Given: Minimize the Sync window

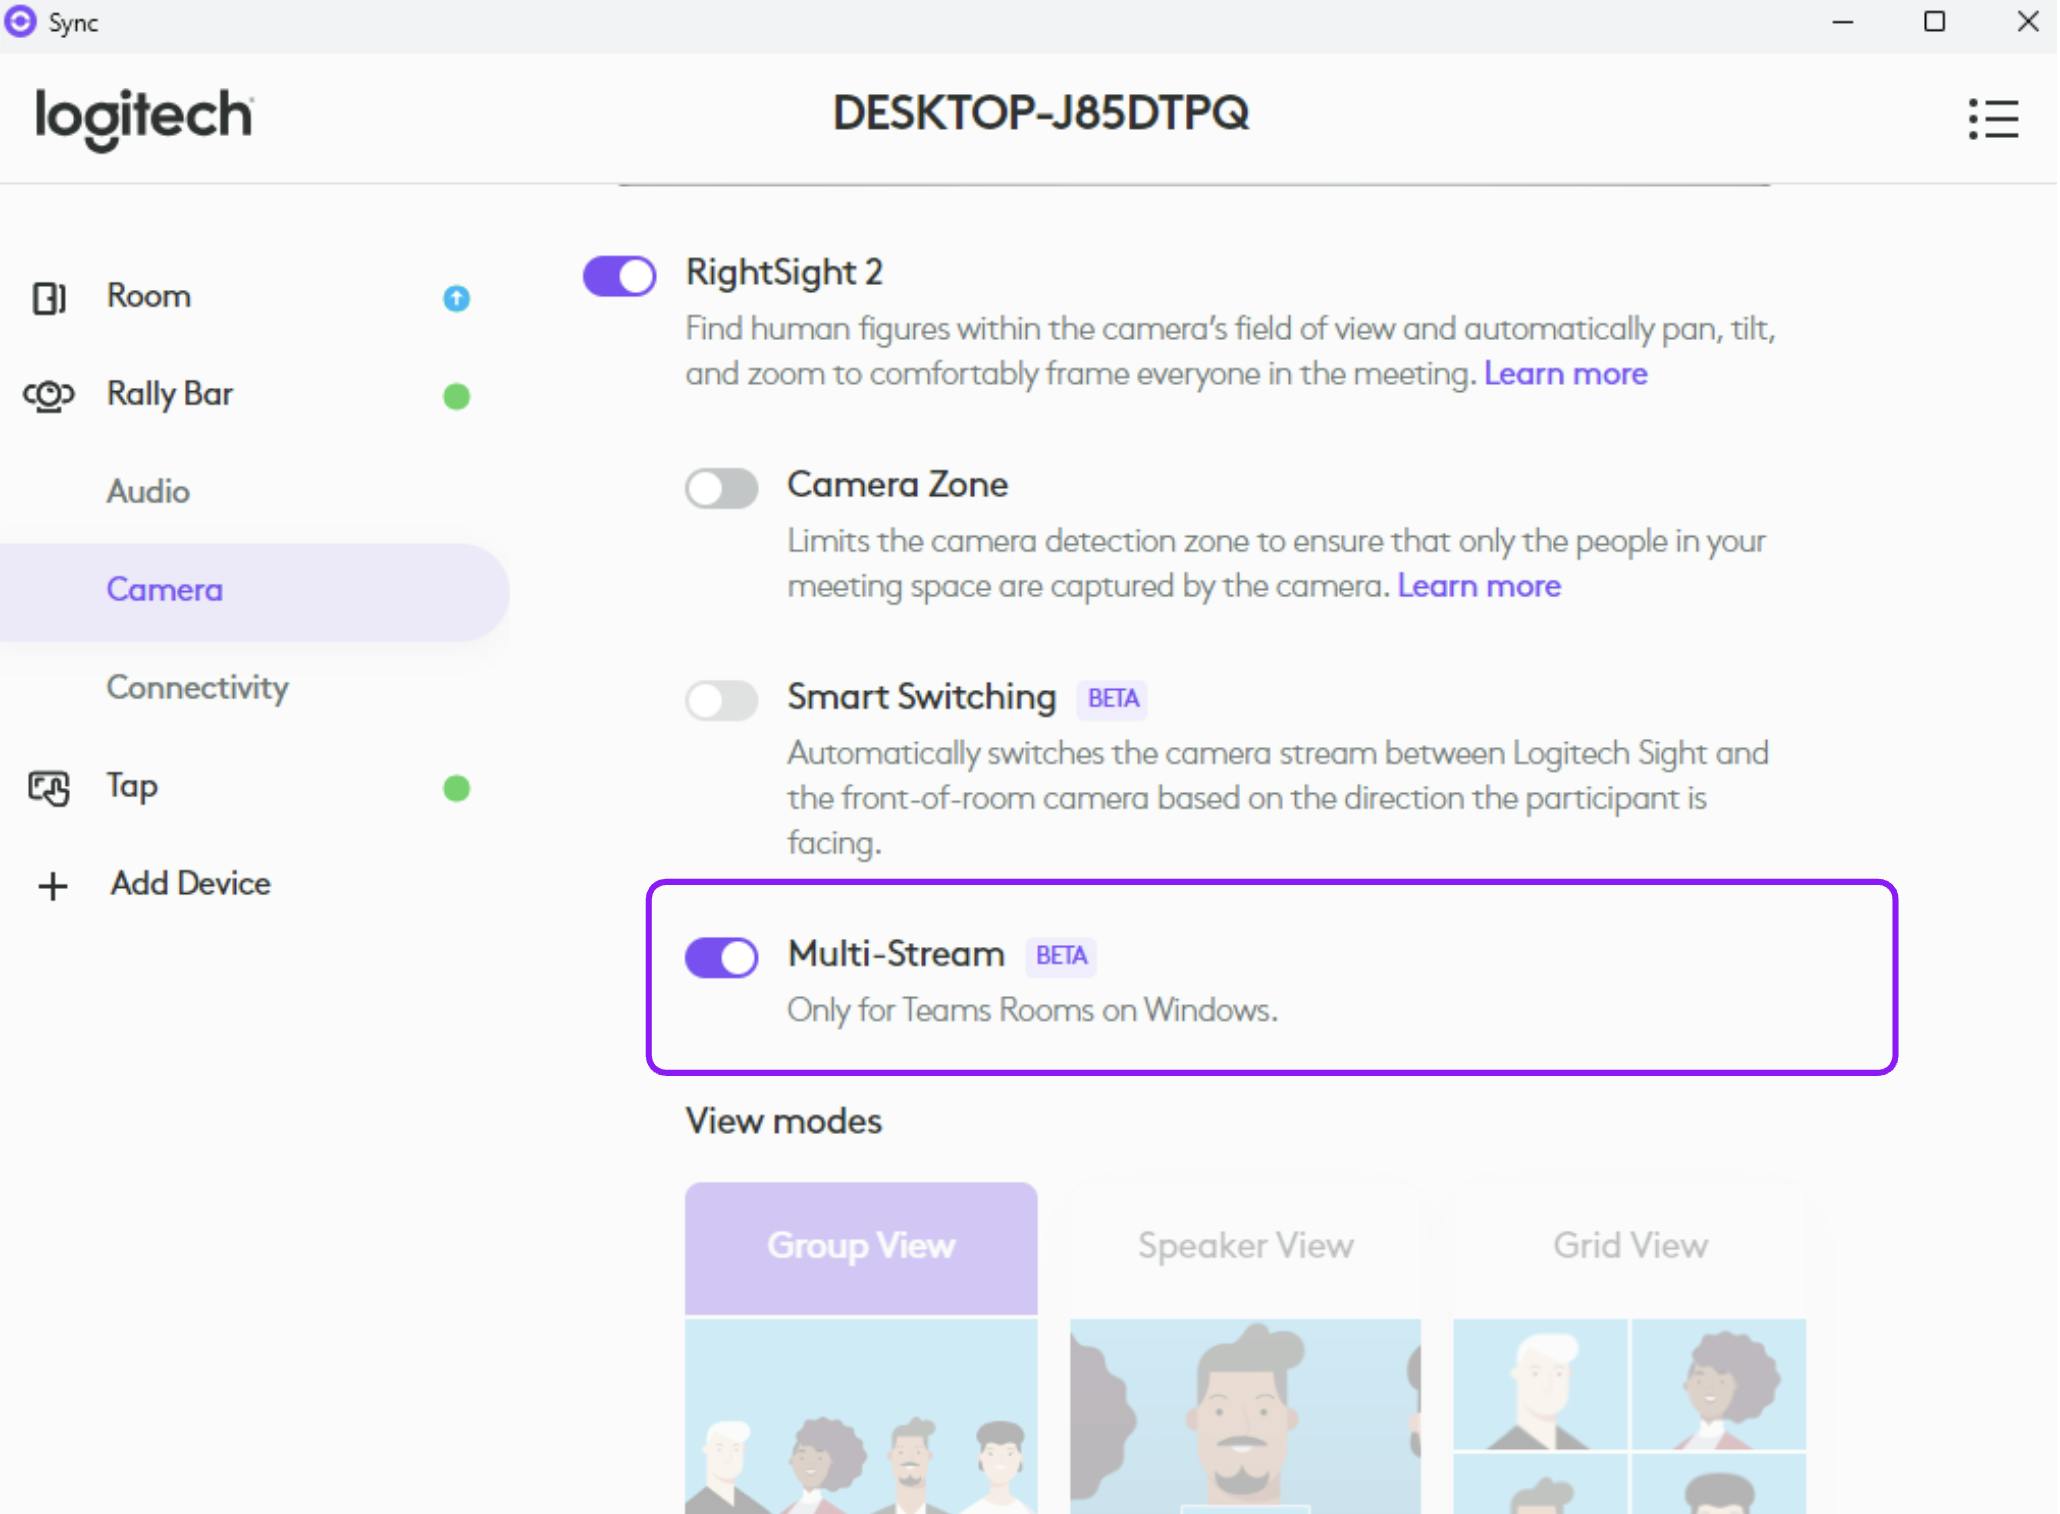Looking at the screenshot, I should [x=1843, y=22].
